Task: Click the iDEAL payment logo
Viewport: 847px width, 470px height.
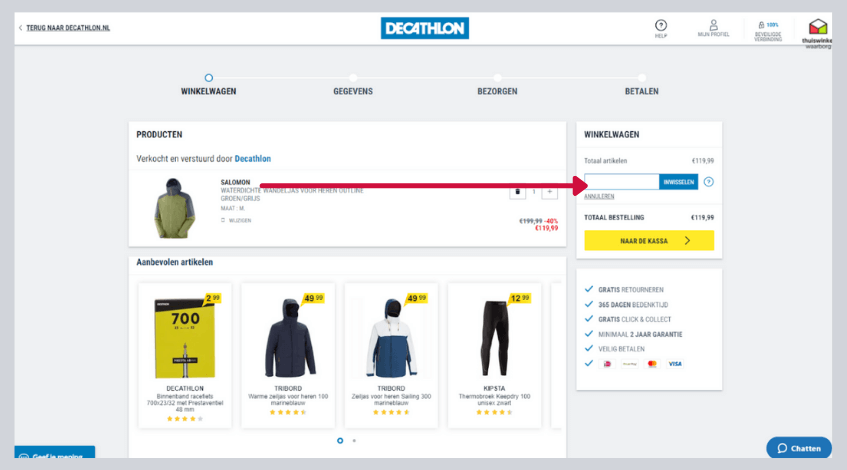Action: 607,364
